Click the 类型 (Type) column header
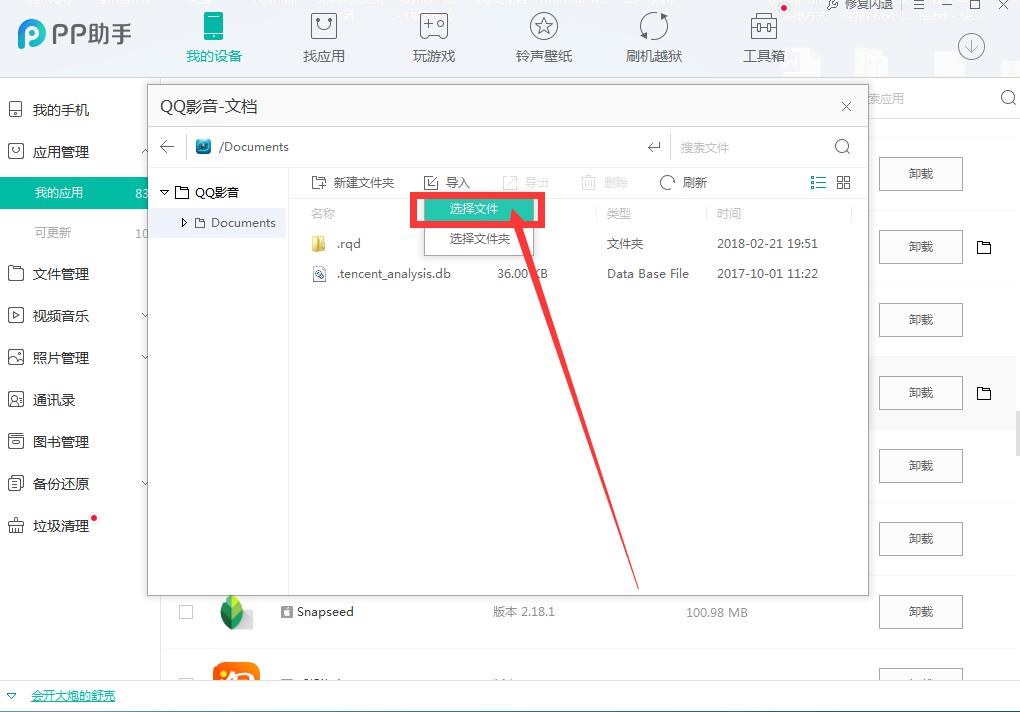The height and width of the screenshot is (712, 1020). [618, 213]
